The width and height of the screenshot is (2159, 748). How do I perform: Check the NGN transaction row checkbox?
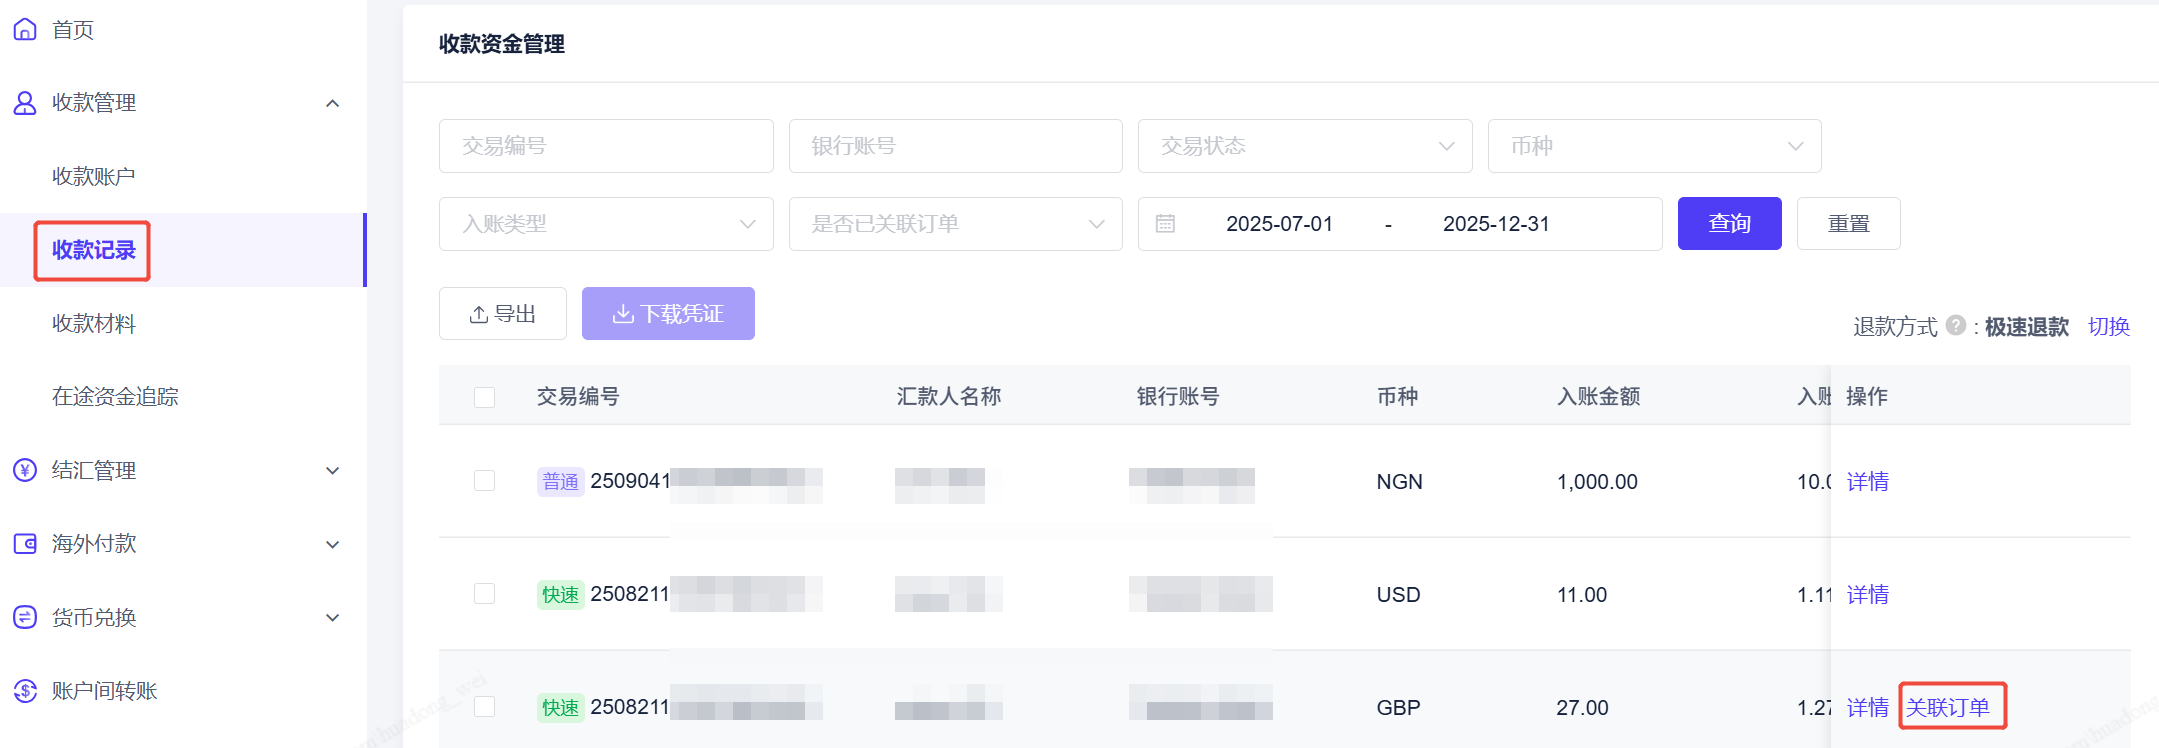point(485,481)
